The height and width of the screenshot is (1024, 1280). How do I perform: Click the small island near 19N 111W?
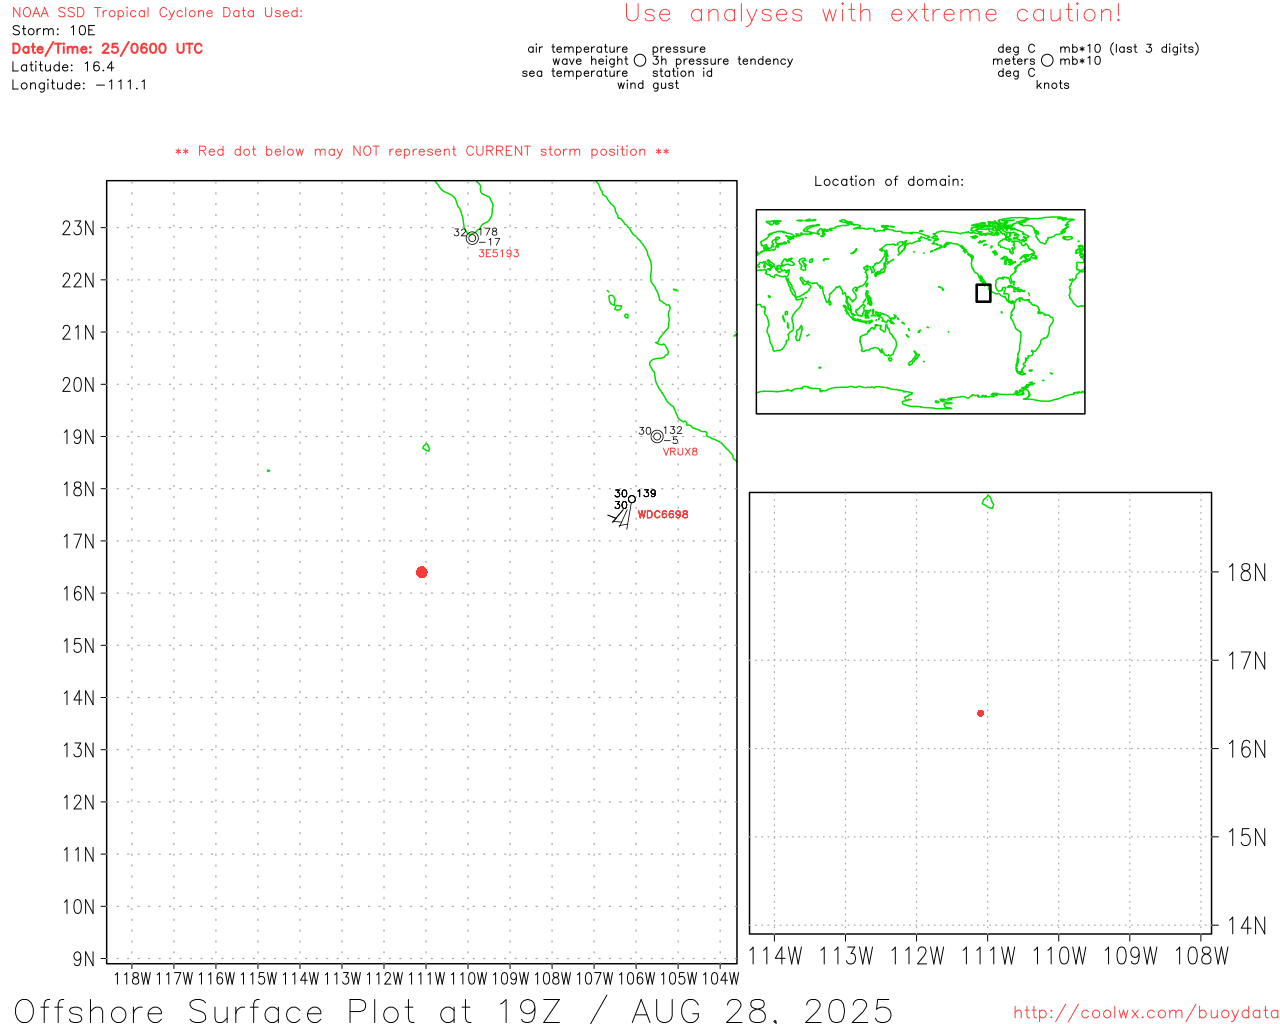426,447
